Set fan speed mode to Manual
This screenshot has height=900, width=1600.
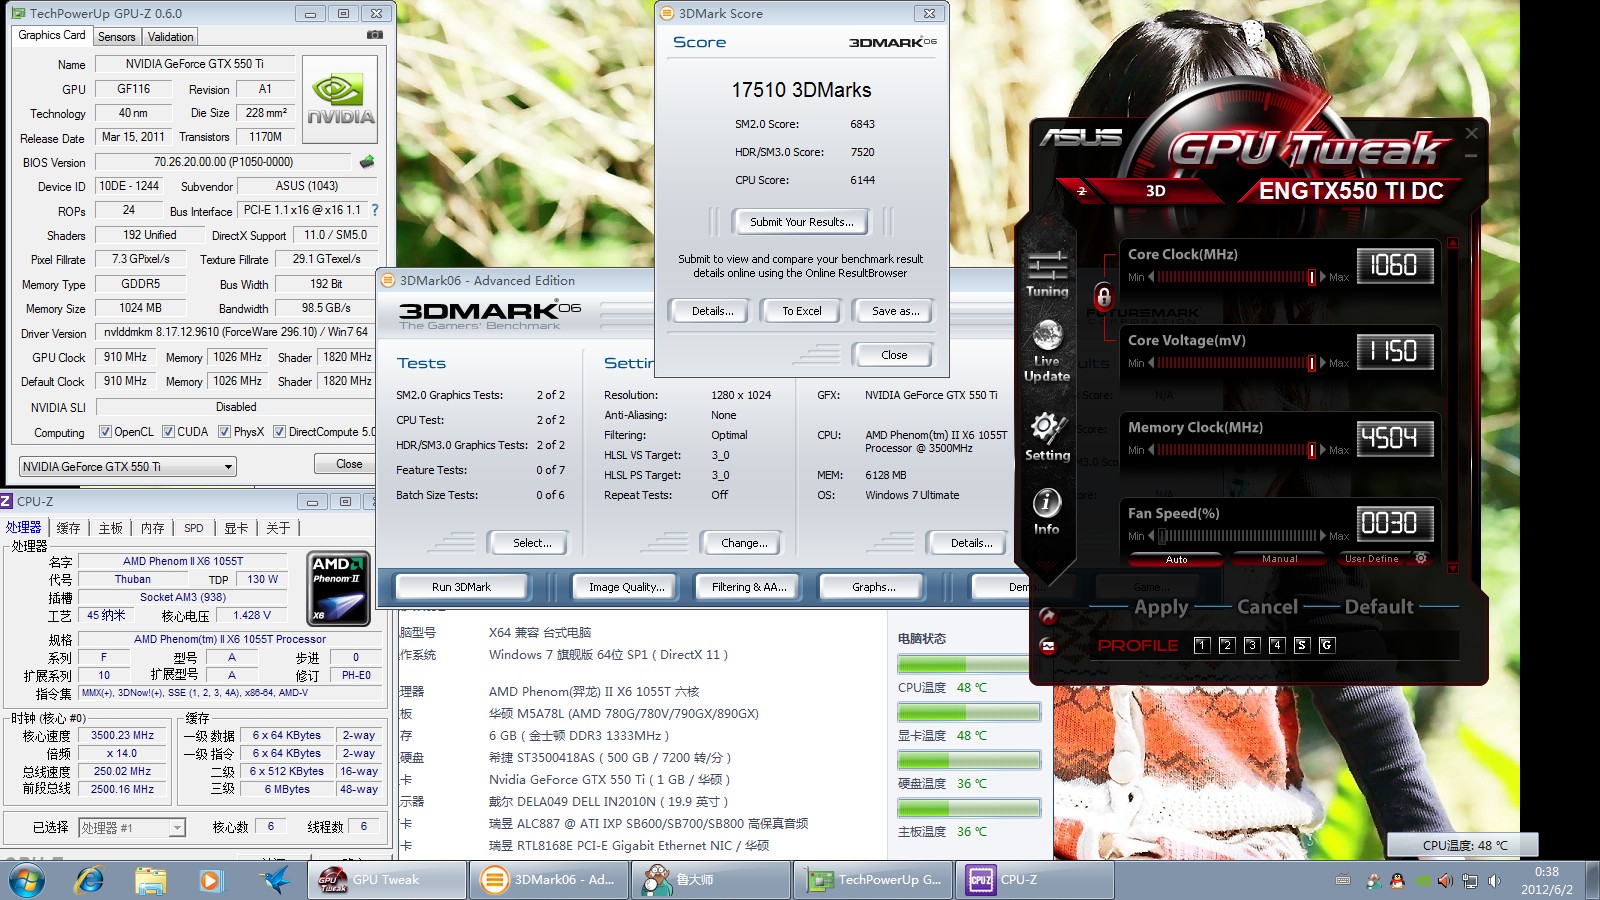tap(1279, 559)
